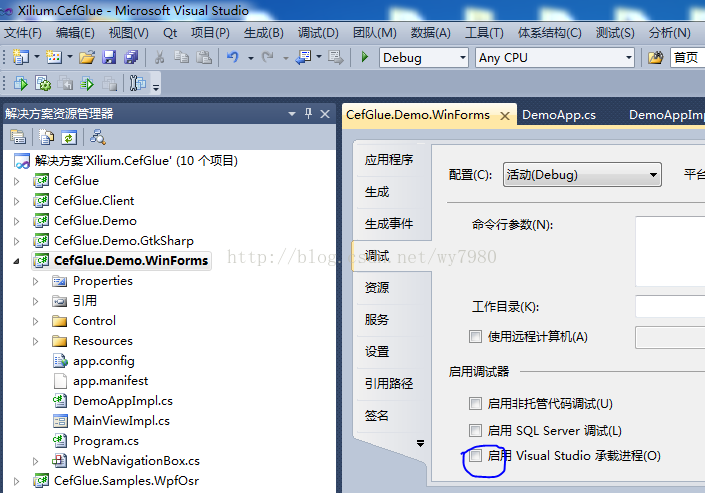Click the Refresh icon in Solution Explorer
The height and width of the screenshot is (493, 705).
pos(69,137)
